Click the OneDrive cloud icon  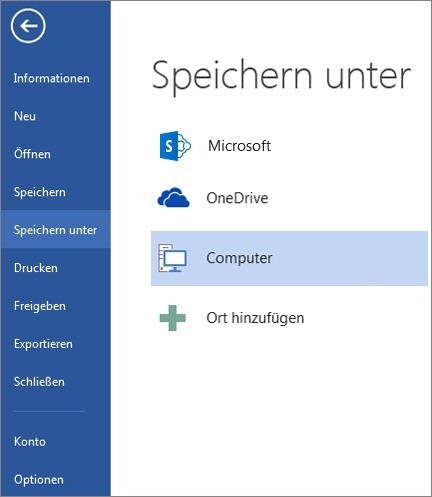coord(173,197)
